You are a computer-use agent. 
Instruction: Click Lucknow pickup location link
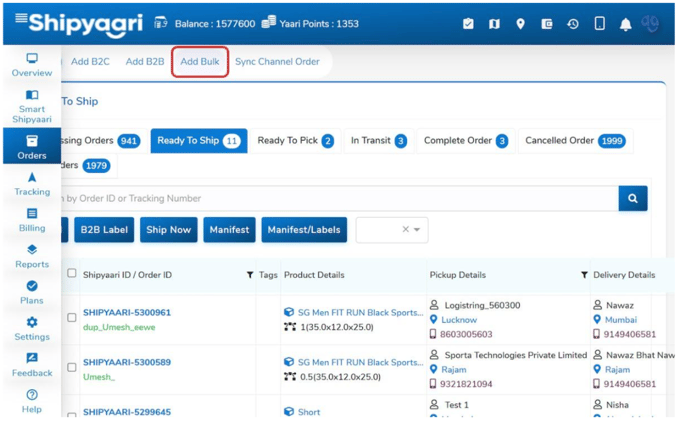coord(459,320)
